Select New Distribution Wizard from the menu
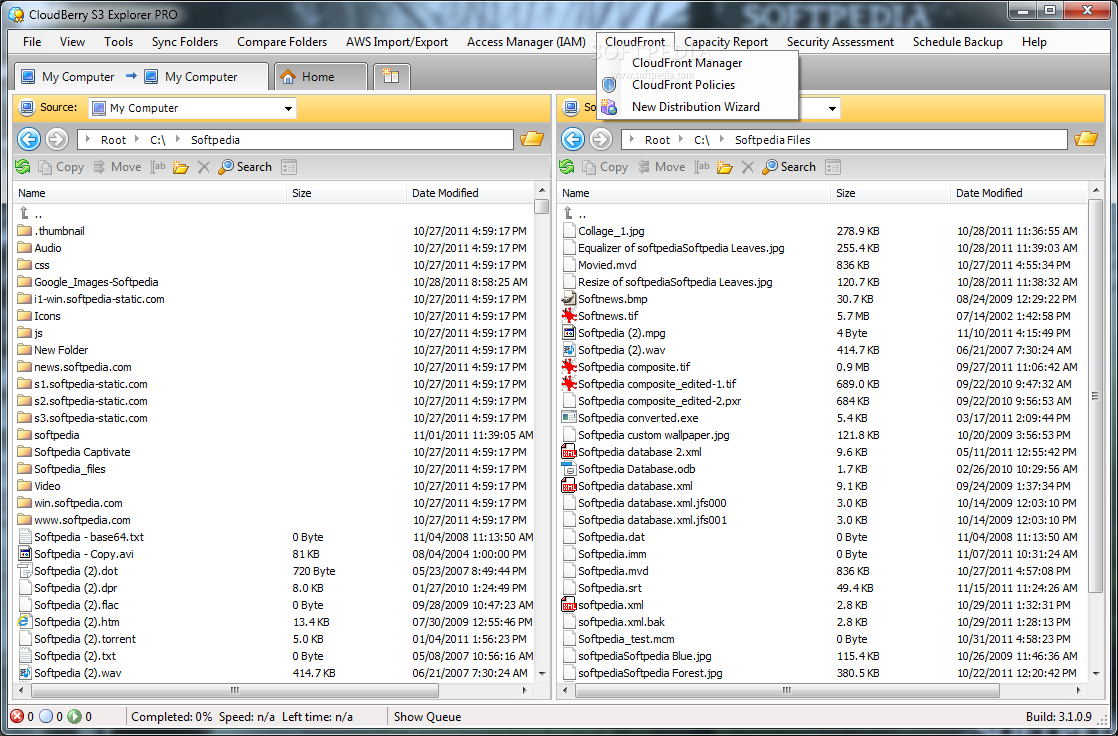 point(696,107)
